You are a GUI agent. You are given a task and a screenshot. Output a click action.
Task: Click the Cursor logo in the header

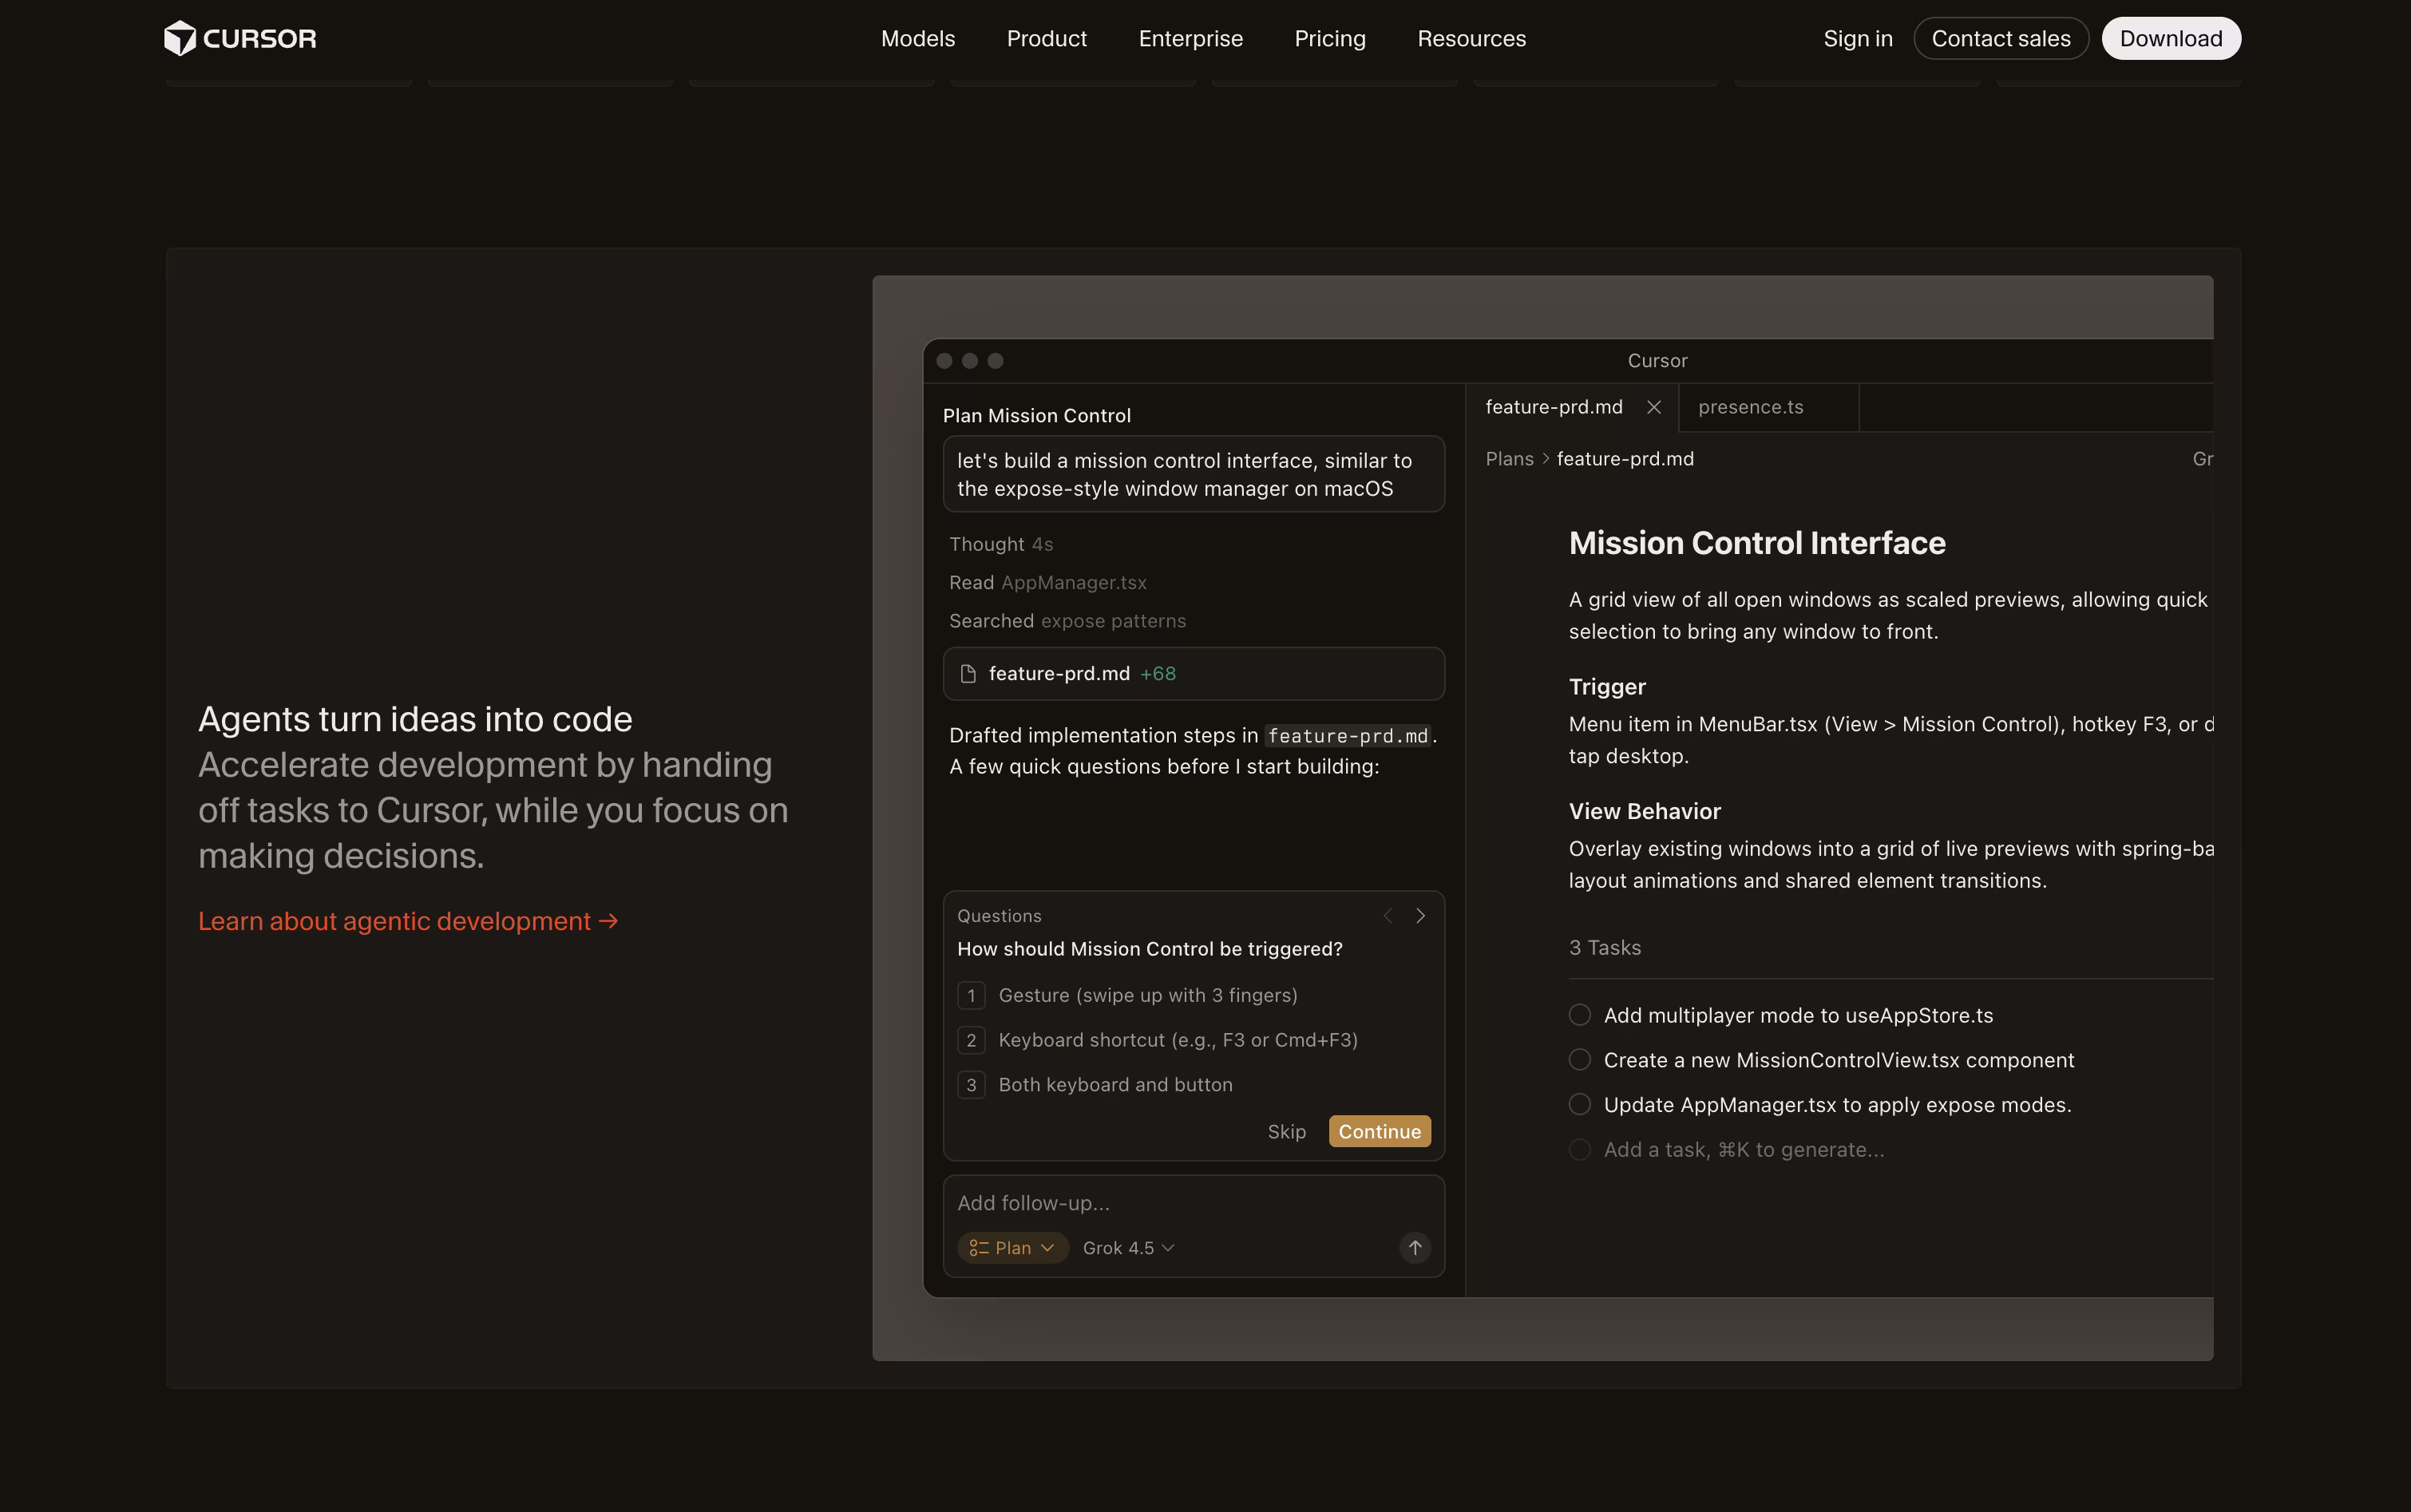coord(240,38)
